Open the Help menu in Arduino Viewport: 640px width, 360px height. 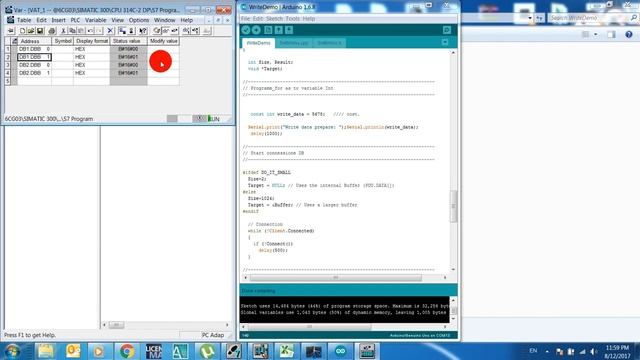click(x=309, y=19)
